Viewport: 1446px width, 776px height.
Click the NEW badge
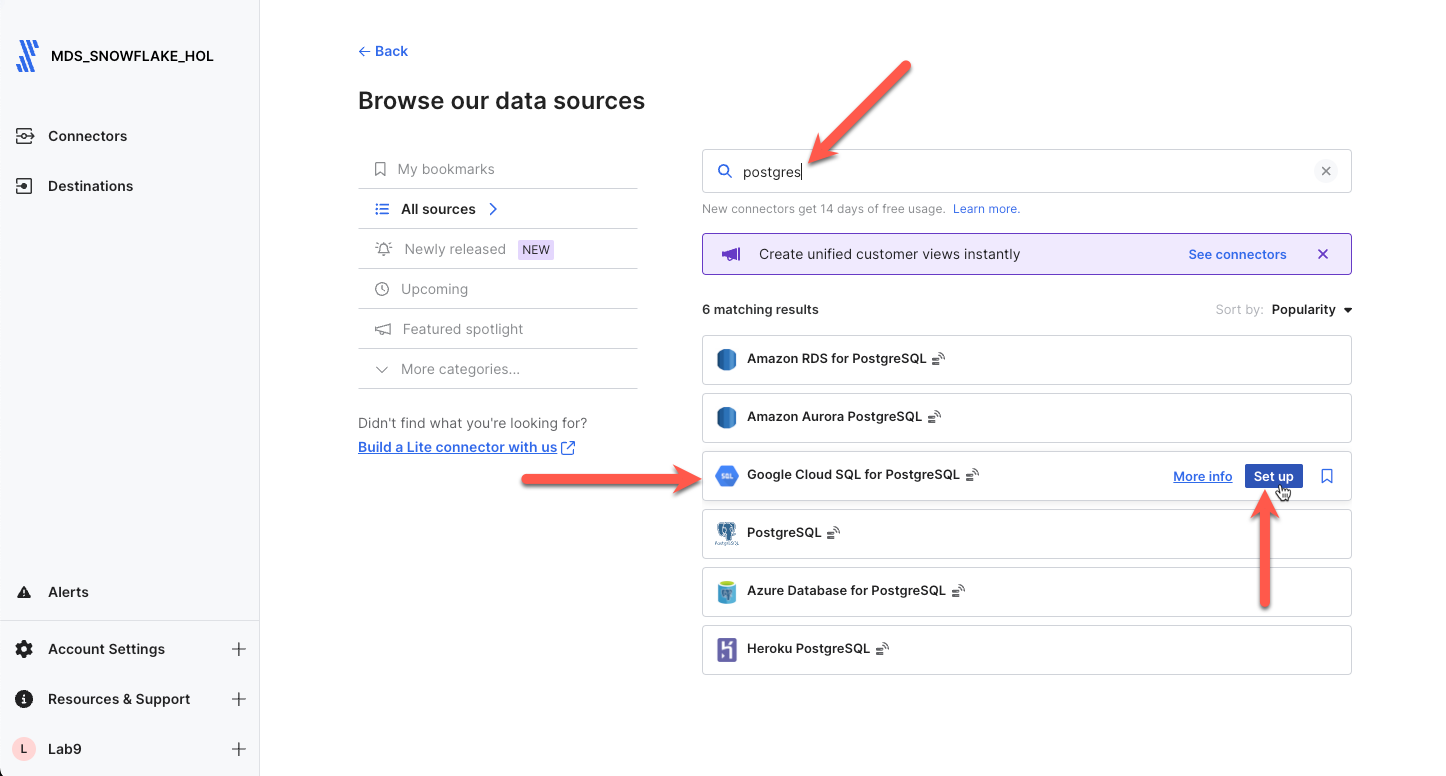click(x=536, y=249)
